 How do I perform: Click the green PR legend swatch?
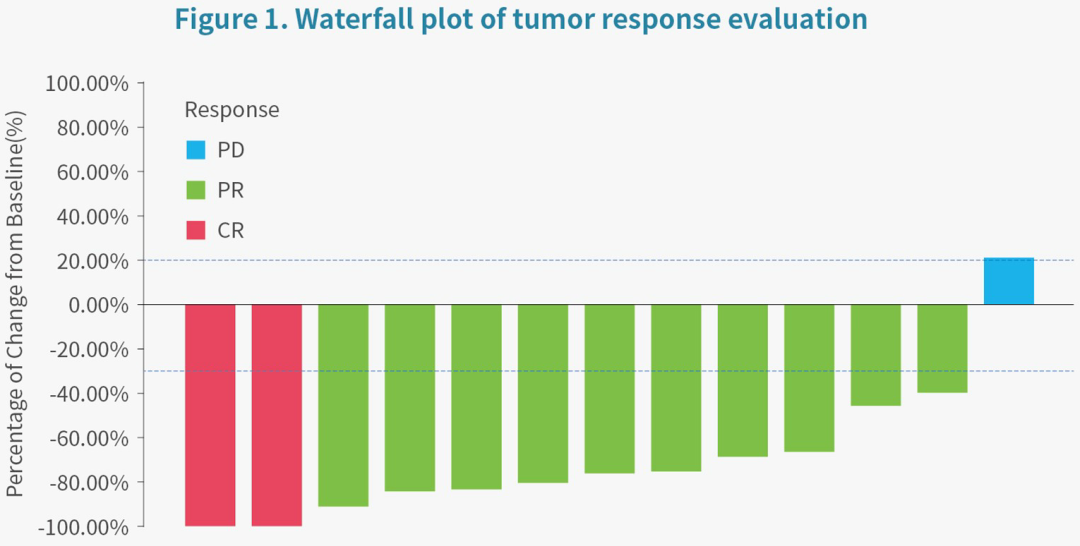tap(196, 190)
